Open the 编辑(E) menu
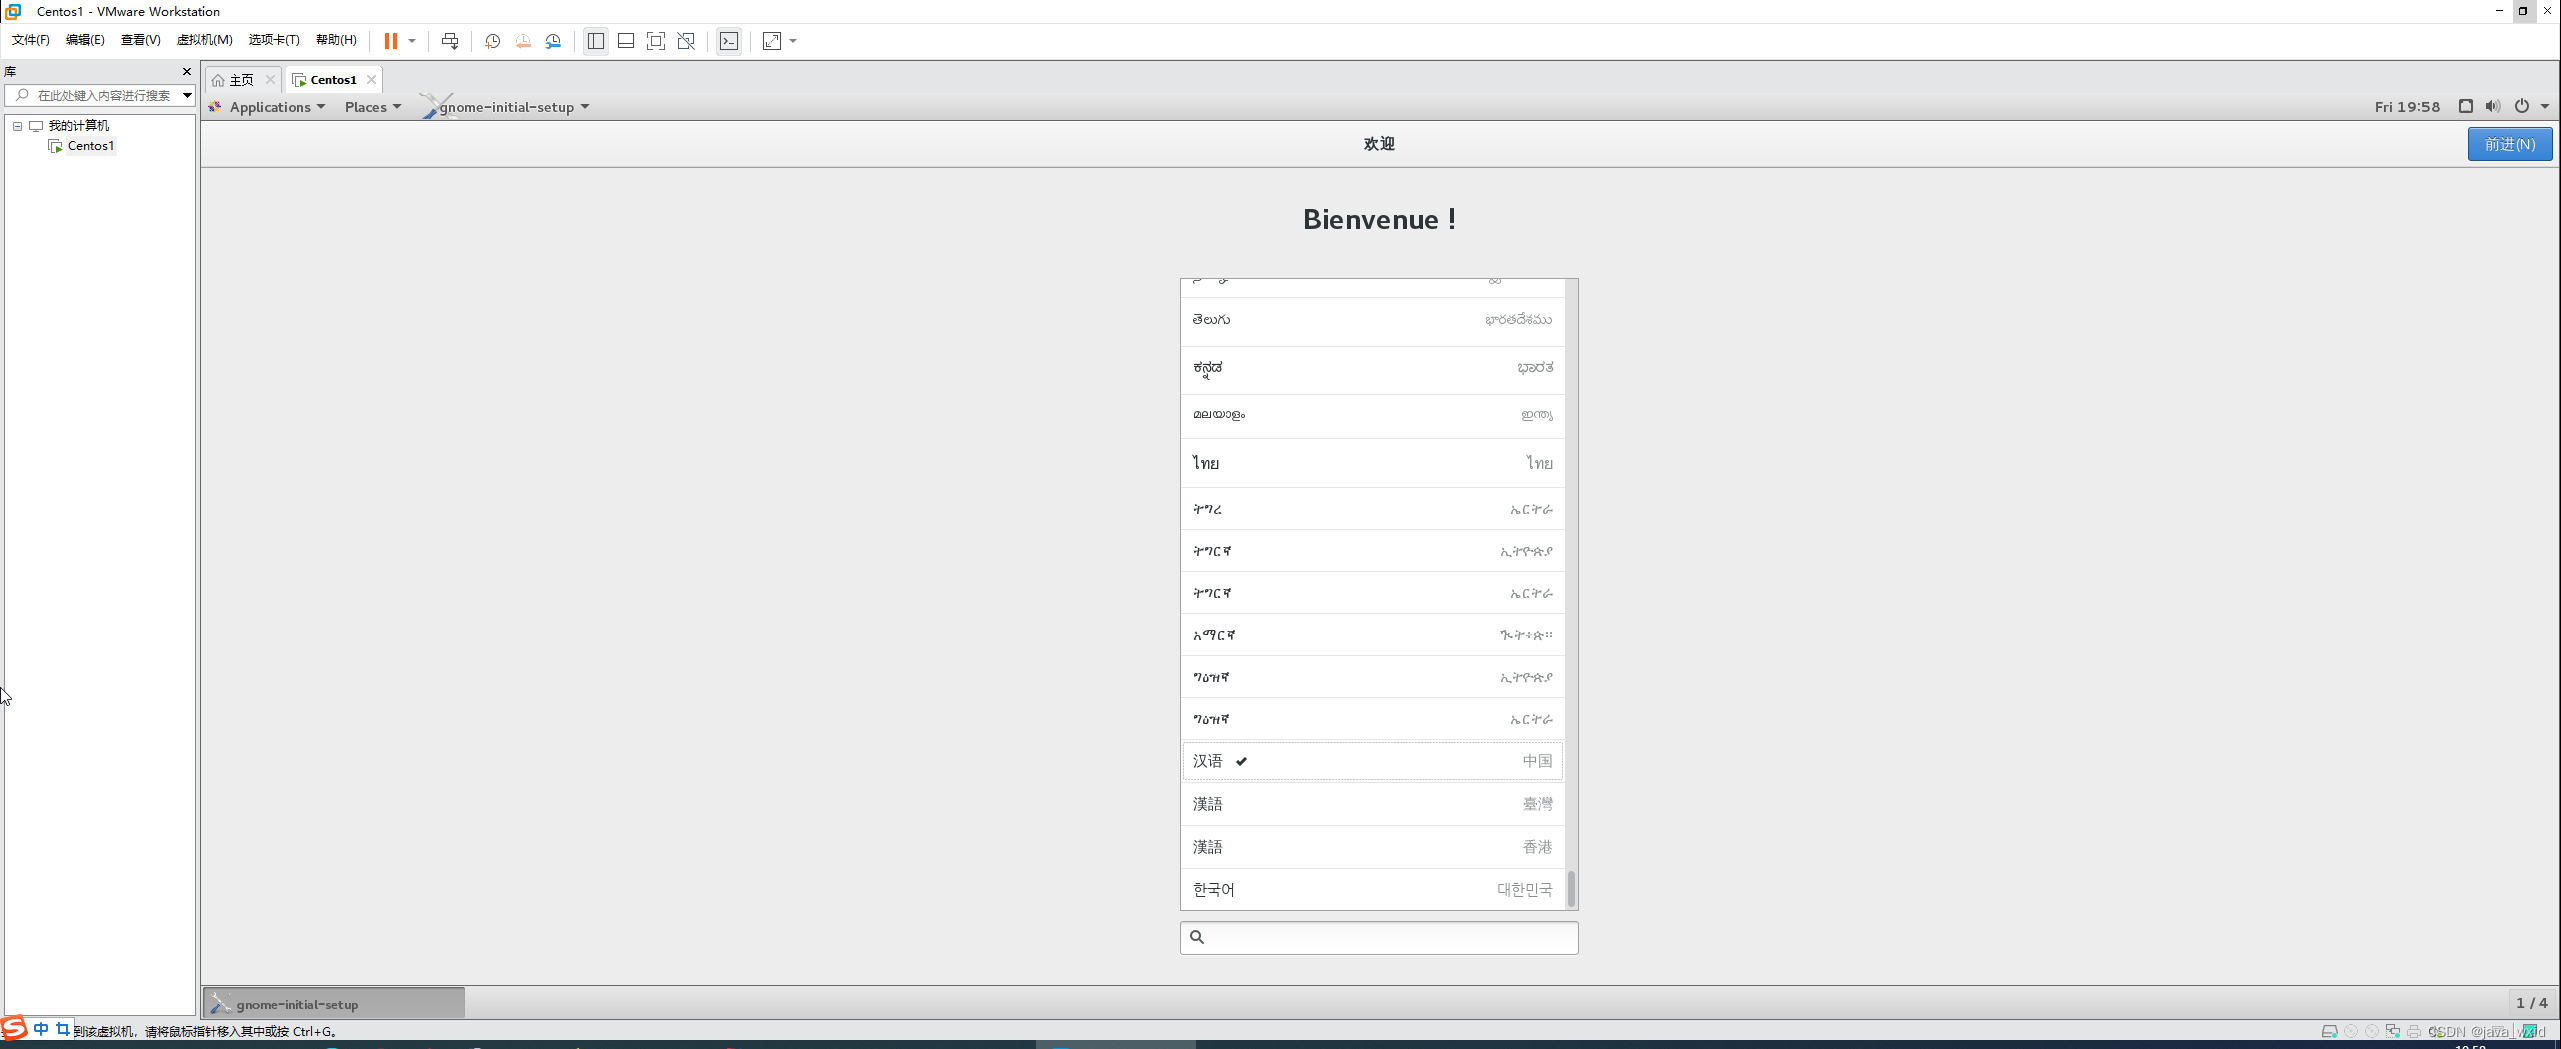 [x=85, y=40]
